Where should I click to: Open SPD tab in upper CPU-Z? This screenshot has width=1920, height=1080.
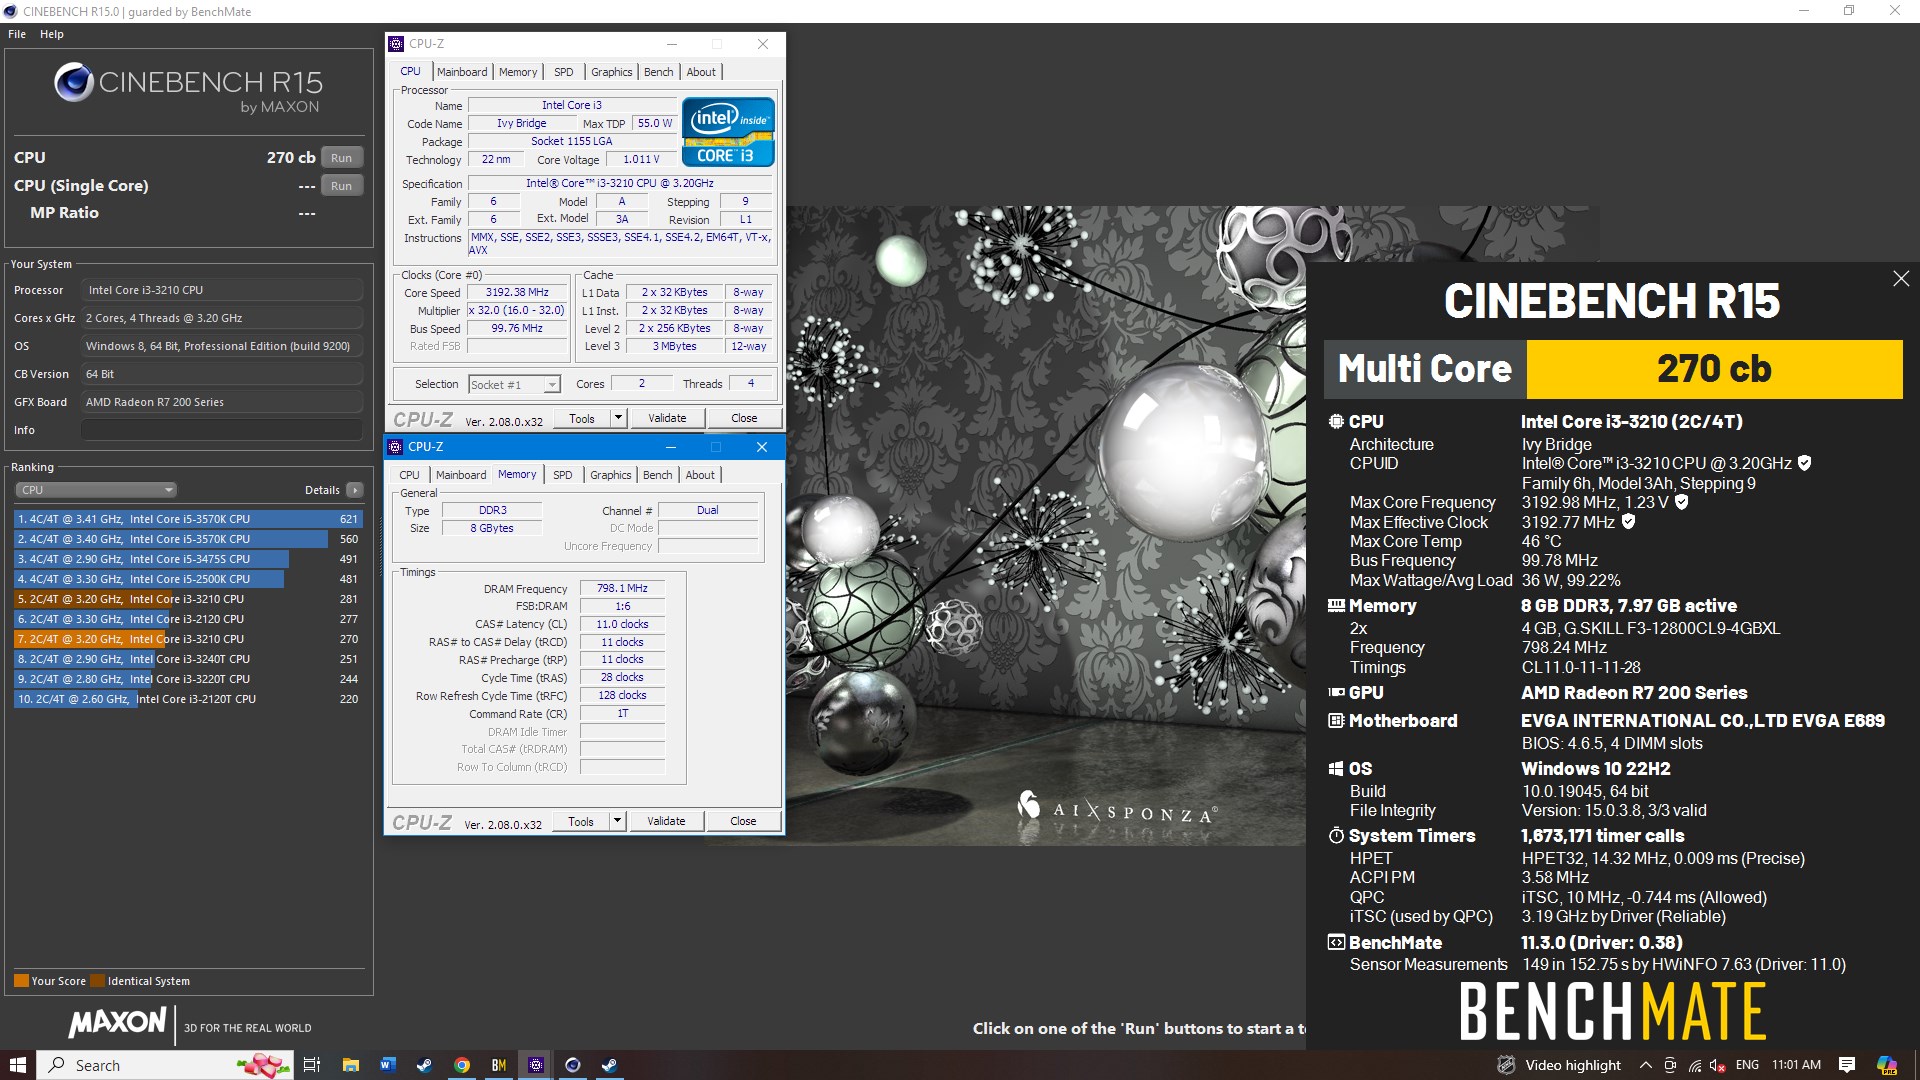coord(564,72)
